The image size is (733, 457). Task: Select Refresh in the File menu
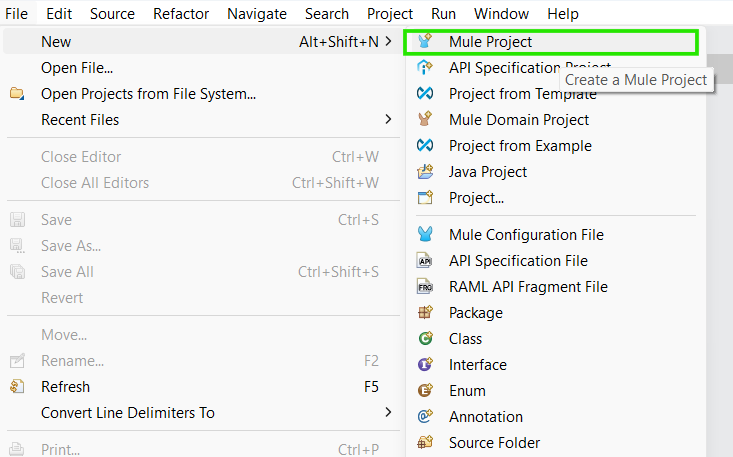[x=65, y=387]
